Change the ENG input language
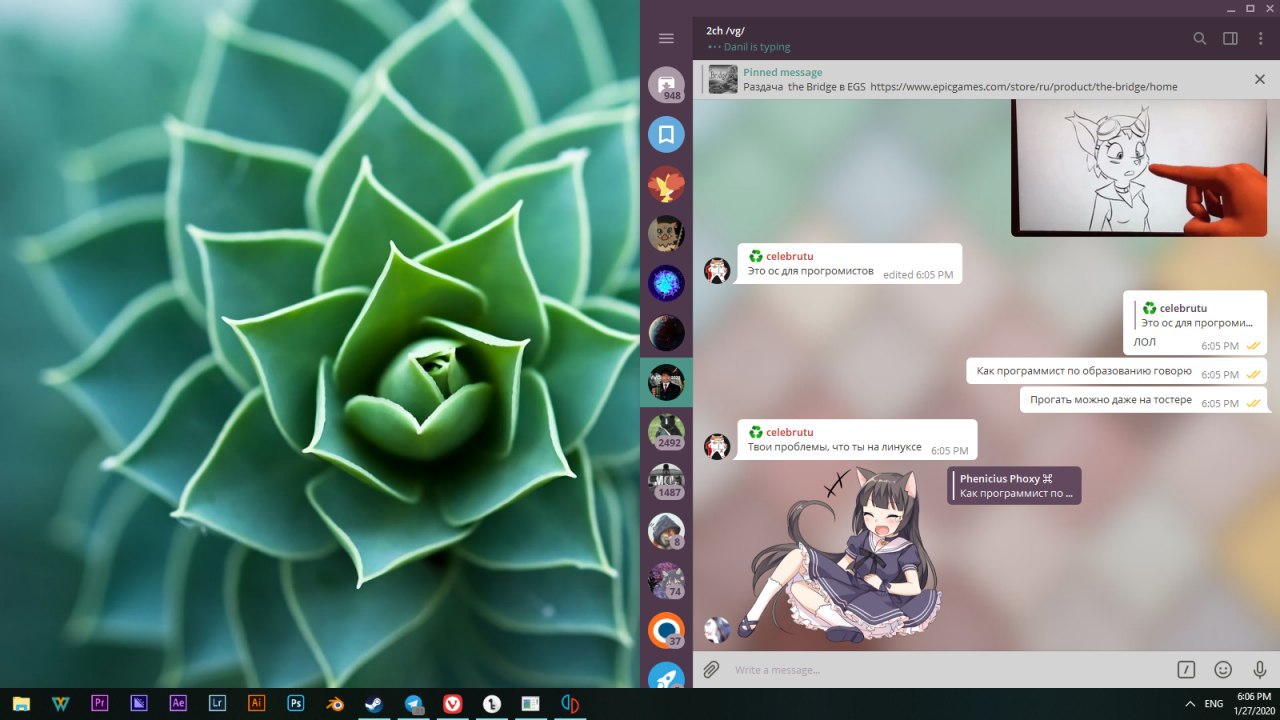Screen dimensions: 1280x720 point(1214,703)
